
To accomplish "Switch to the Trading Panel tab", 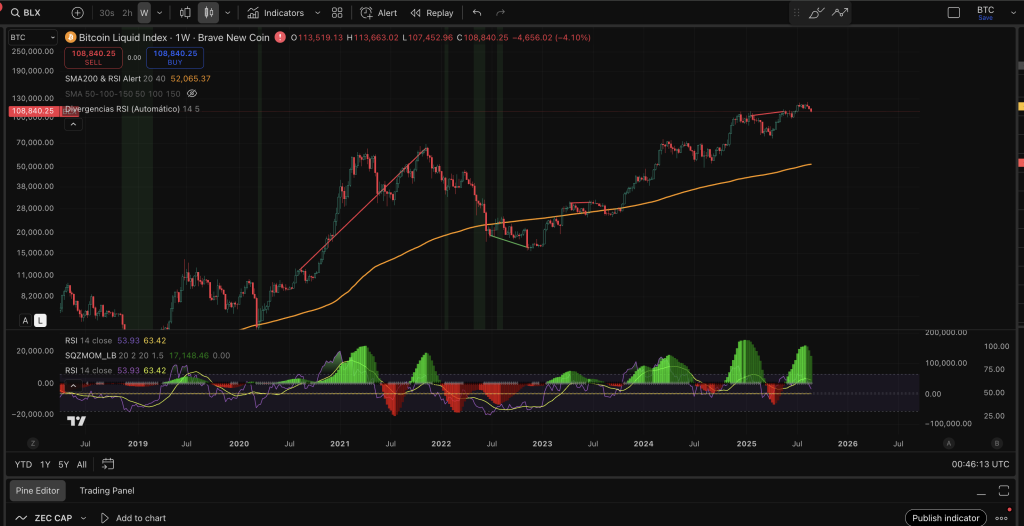I will coord(107,491).
